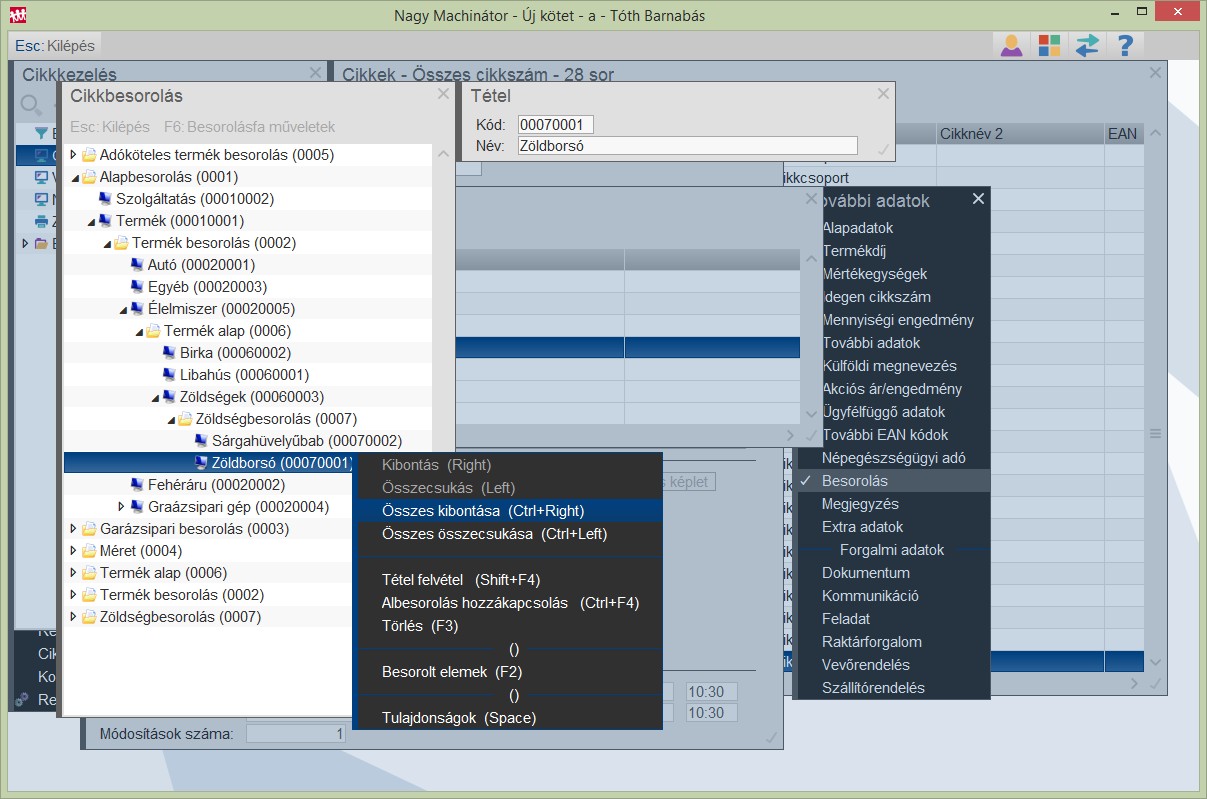Click the blue swap arrows icon

click(x=1086, y=45)
